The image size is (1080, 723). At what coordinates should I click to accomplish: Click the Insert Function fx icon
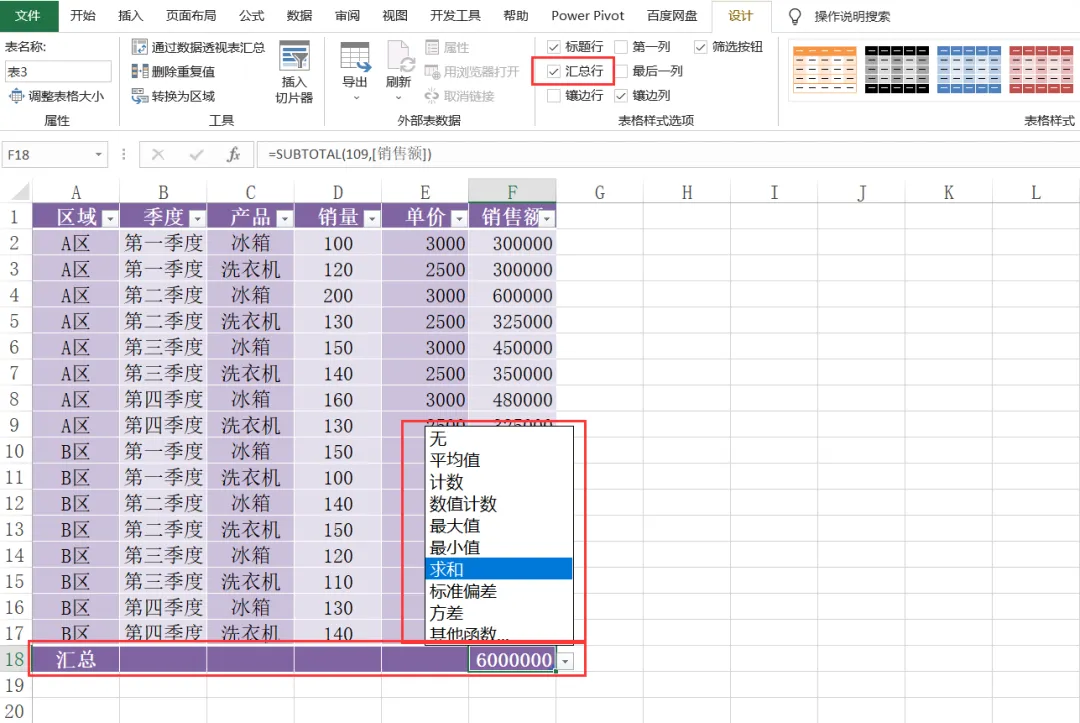[x=233, y=154]
